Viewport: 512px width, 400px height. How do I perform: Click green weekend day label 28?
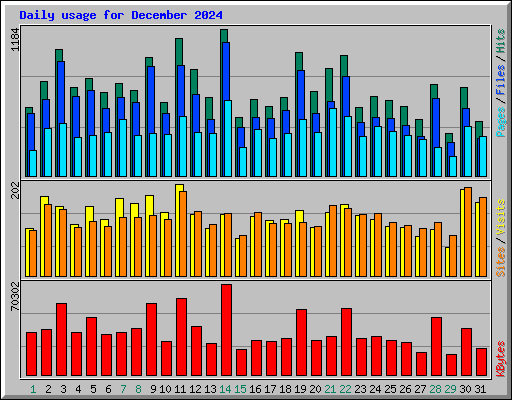(x=435, y=389)
